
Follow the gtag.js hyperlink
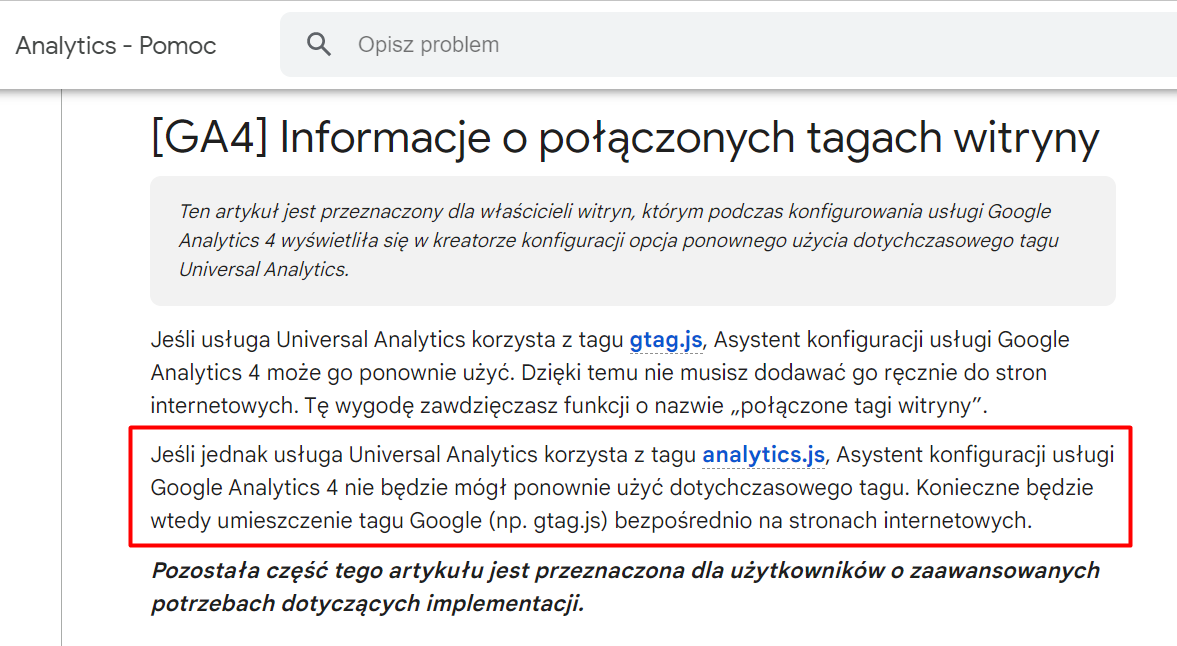coord(666,340)
